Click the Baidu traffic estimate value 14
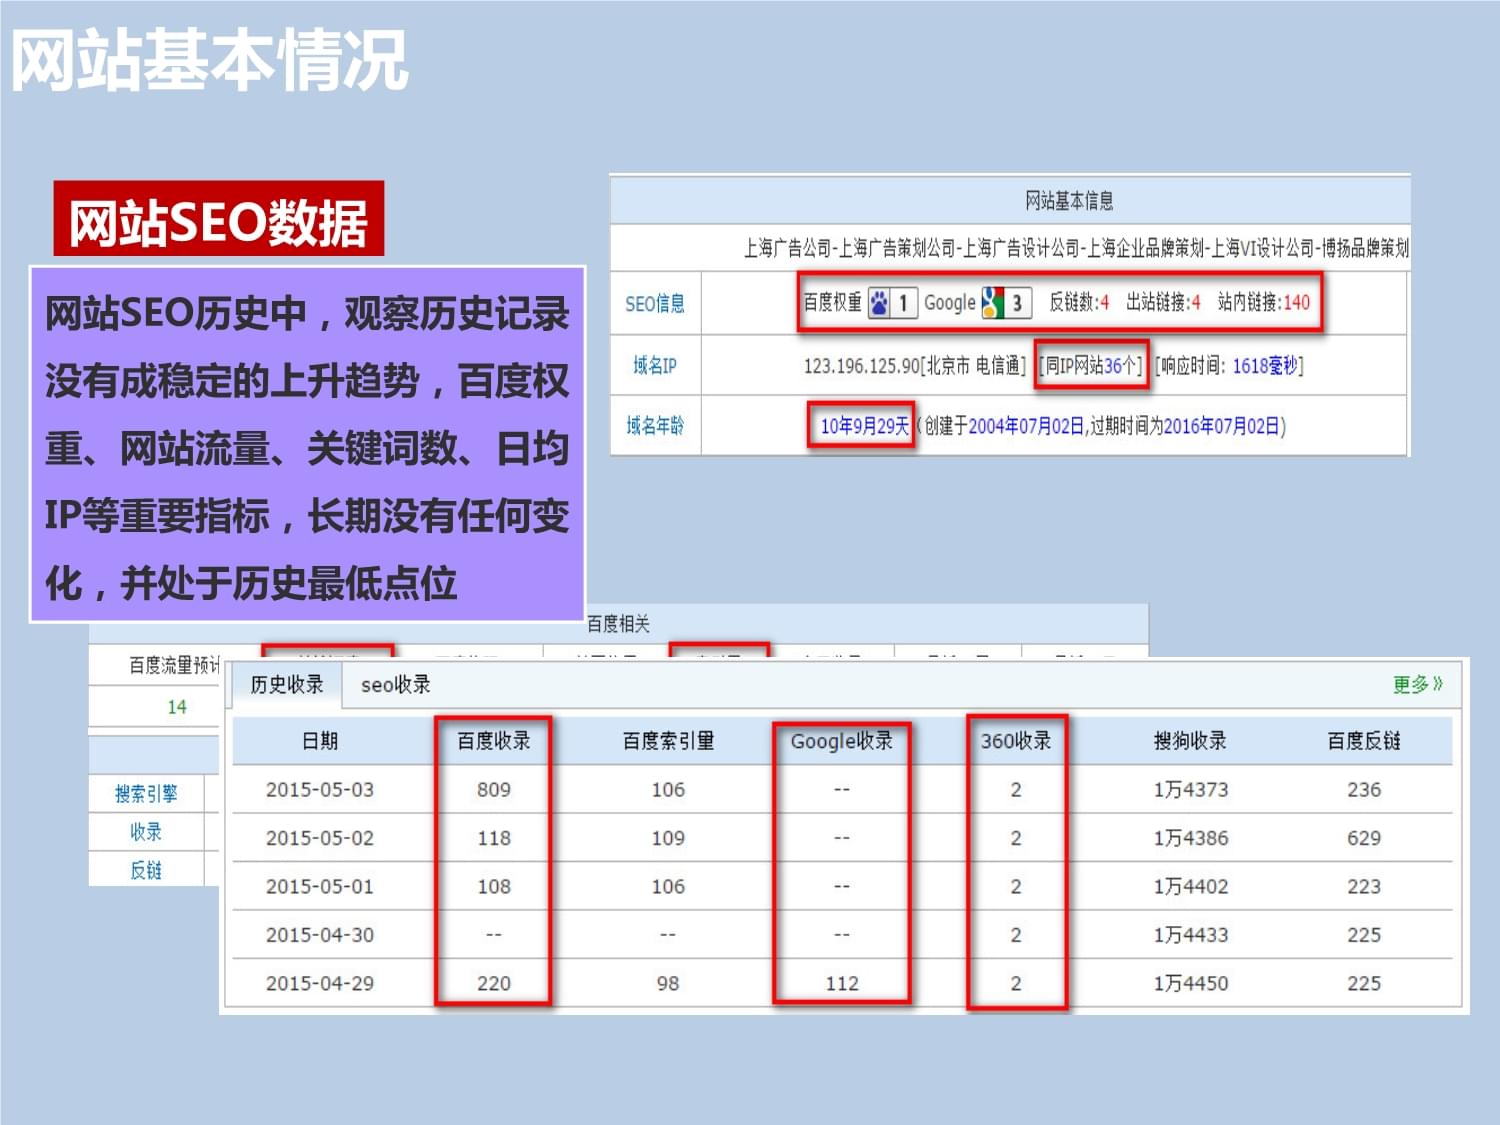The width and height of the screenshot is (1500, 1125). (x=177, y=707)
